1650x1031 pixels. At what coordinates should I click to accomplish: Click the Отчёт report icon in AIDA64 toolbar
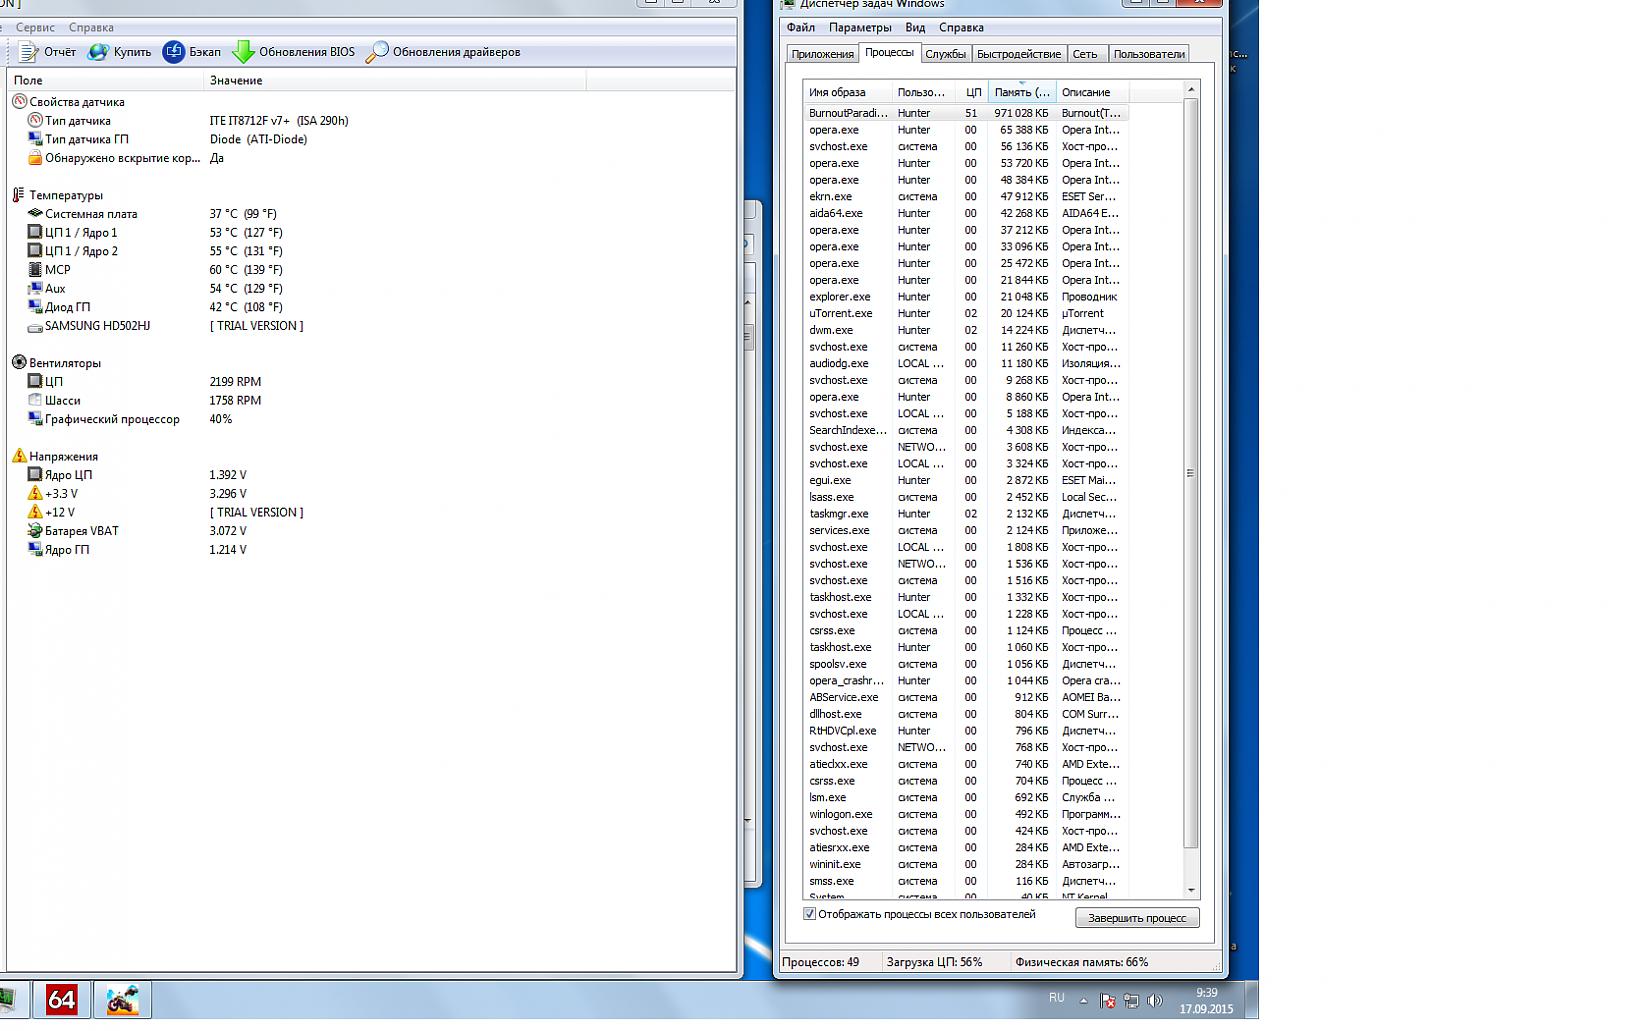(x=29, y=52)
